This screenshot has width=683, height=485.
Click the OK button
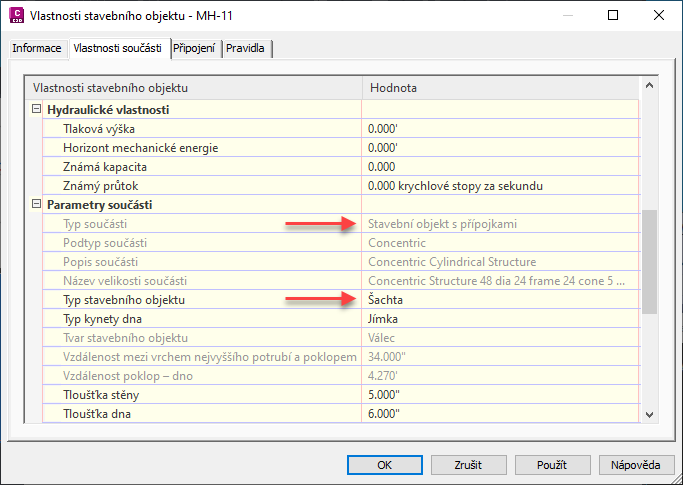click(385, 465)
